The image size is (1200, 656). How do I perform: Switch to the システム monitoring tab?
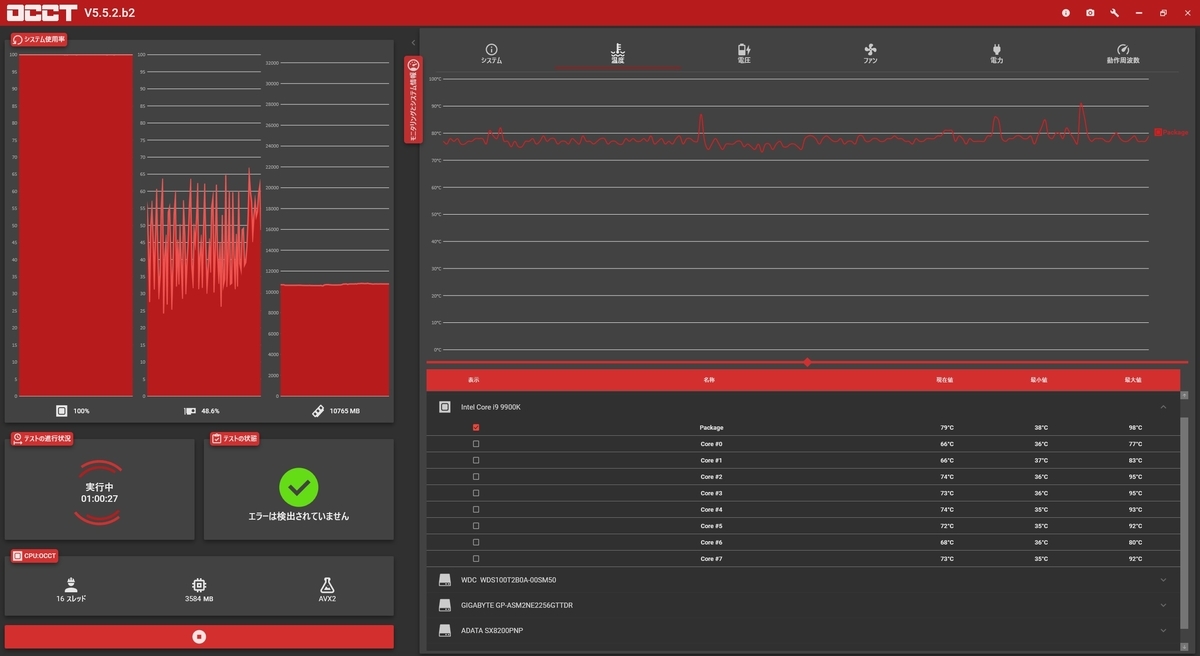click(x=491, y=54)
